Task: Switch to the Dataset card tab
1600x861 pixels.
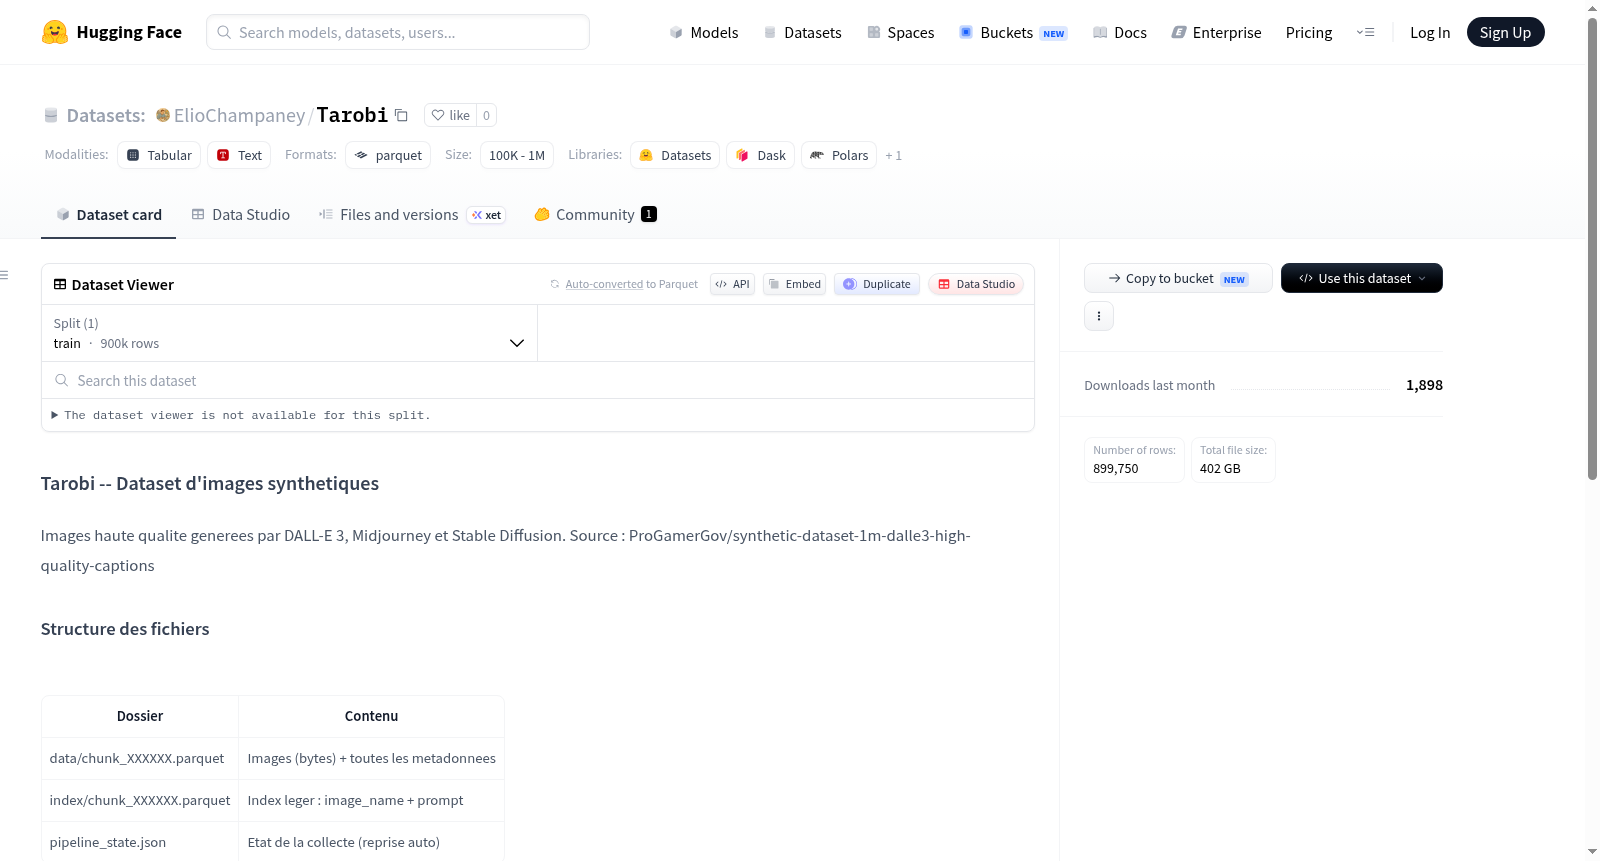Action: coord(108,214)
